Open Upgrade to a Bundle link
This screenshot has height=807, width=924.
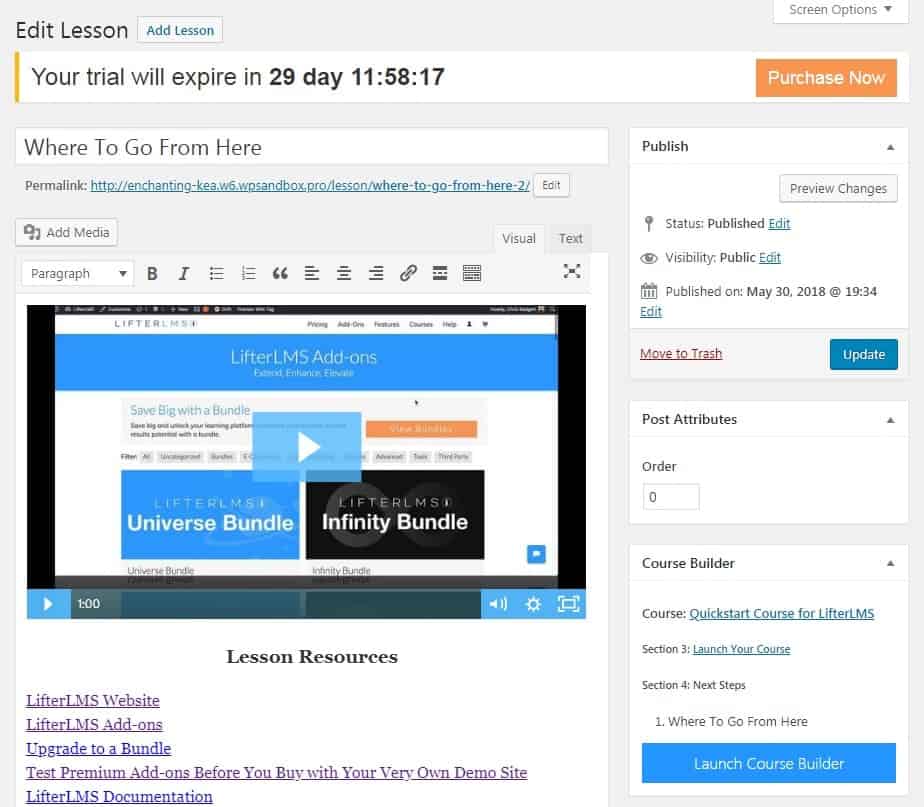(98, 749)
